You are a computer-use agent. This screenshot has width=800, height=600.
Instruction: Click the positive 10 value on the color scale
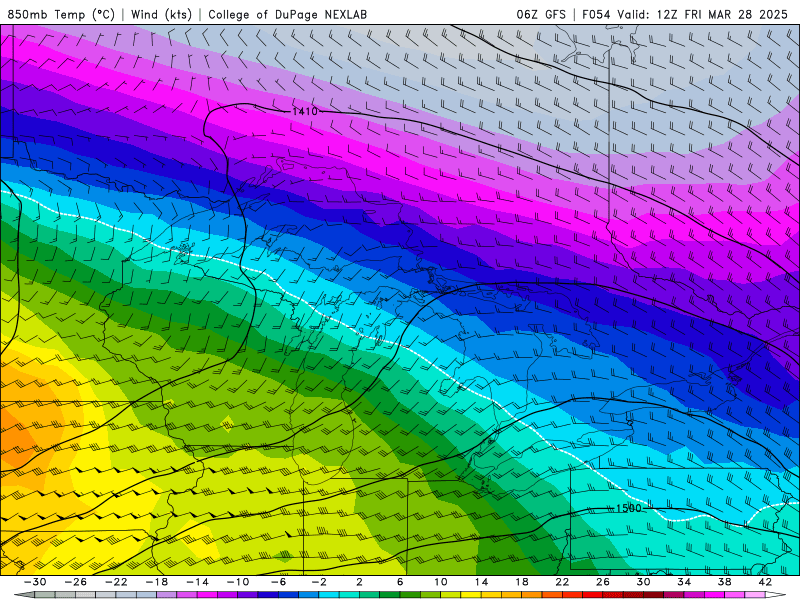441,582
